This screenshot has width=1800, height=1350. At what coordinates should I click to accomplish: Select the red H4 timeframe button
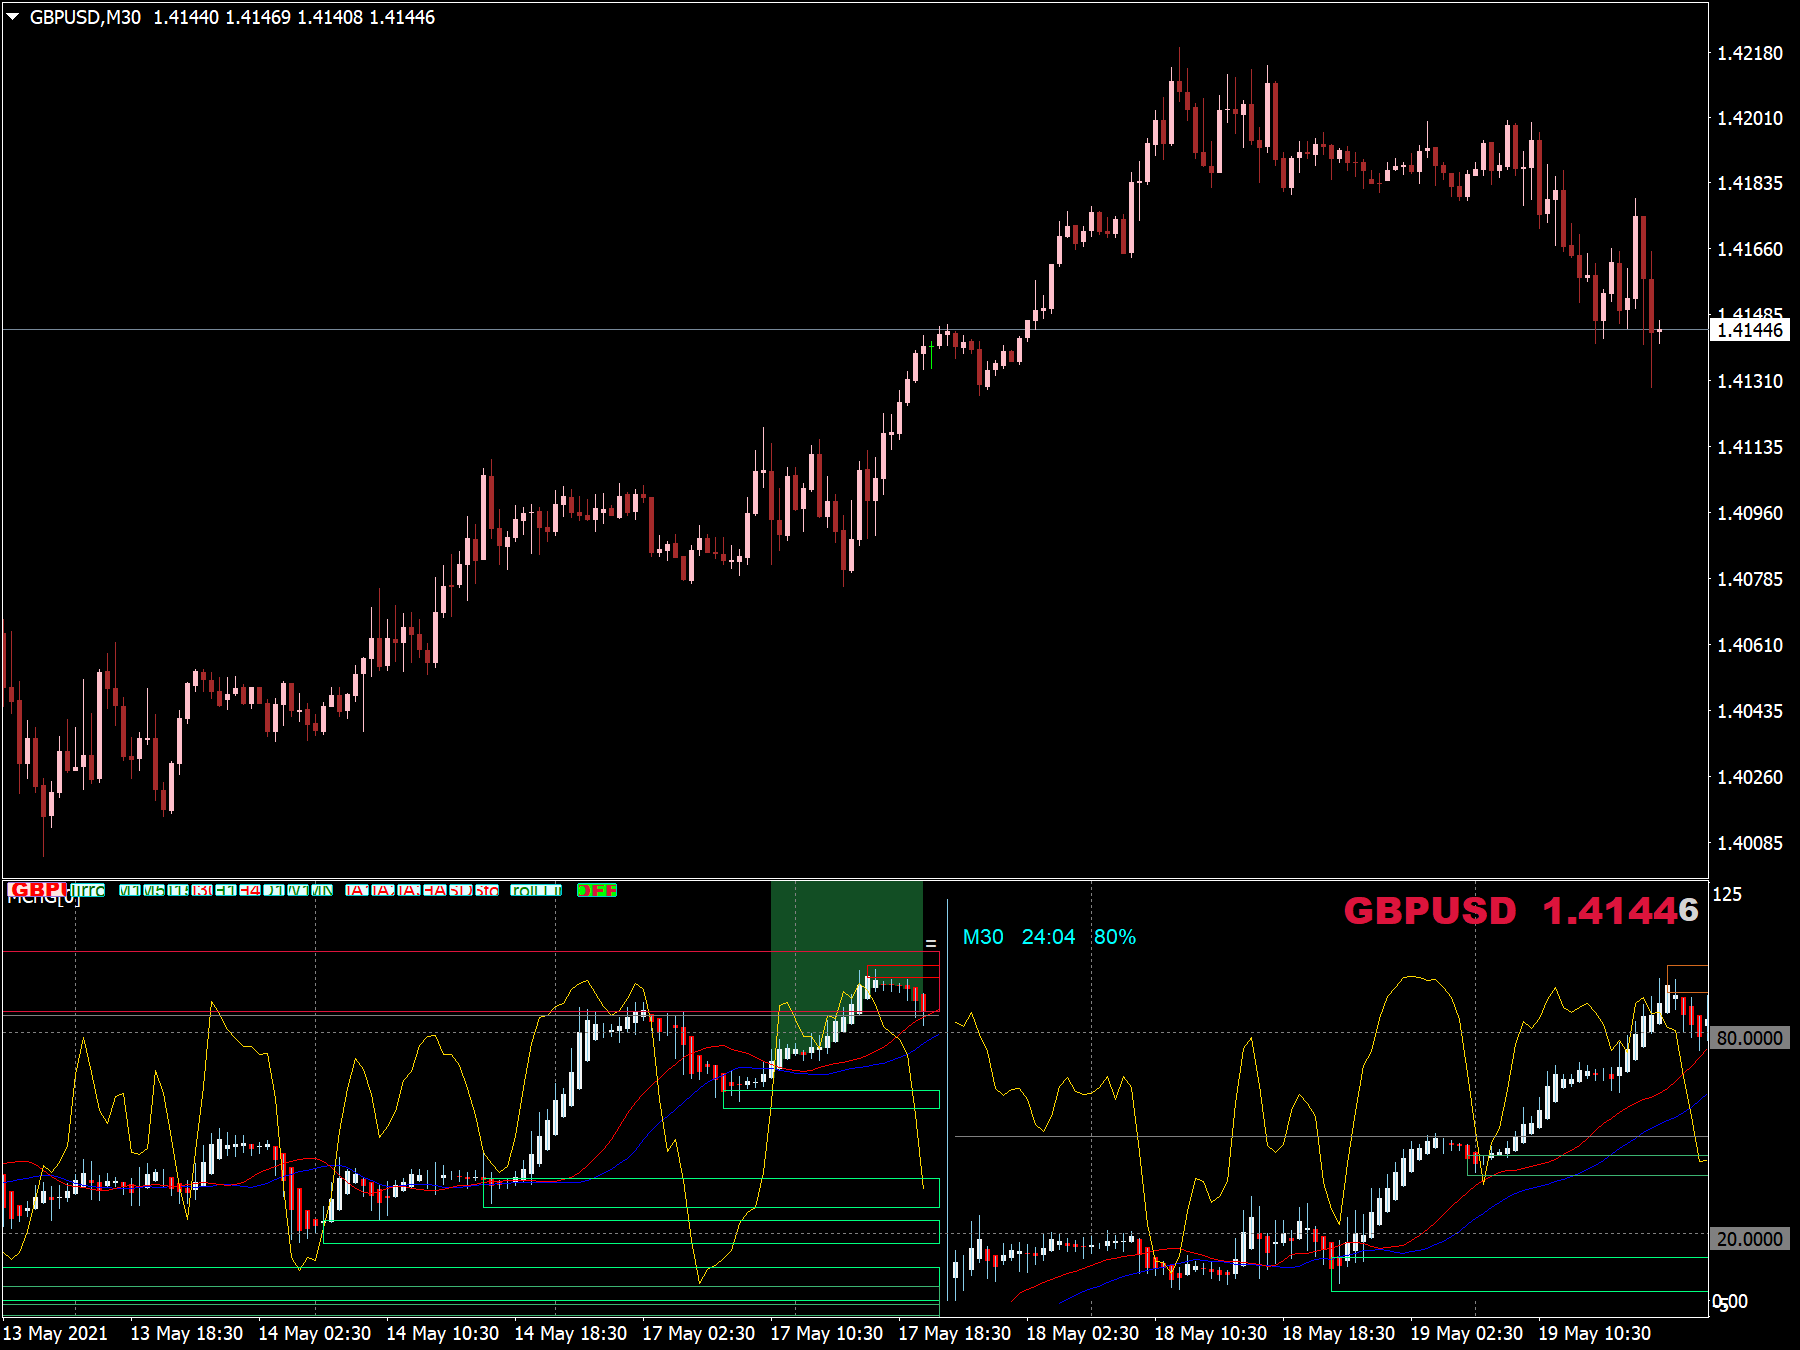click(250, 890)
